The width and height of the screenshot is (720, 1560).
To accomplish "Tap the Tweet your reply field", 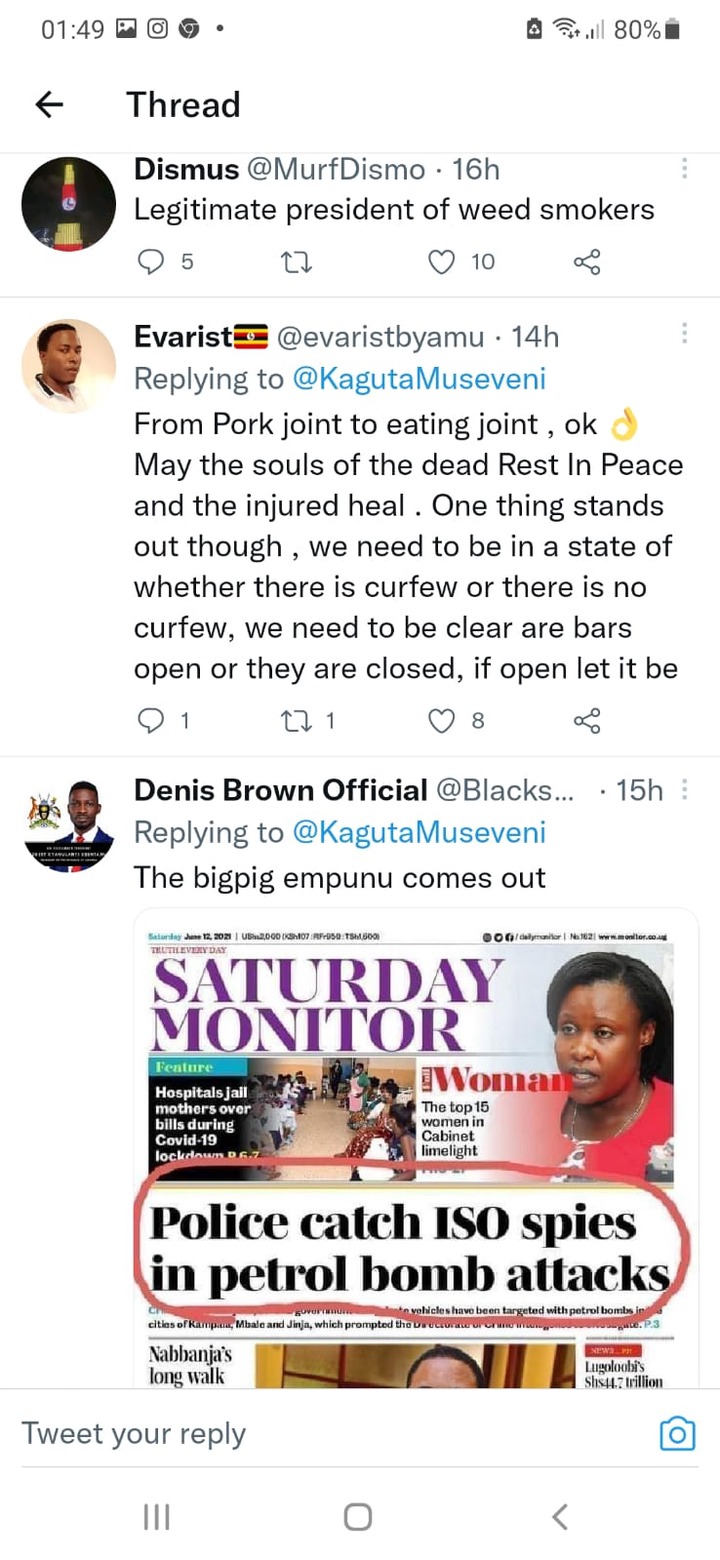I will (330, 1434).
